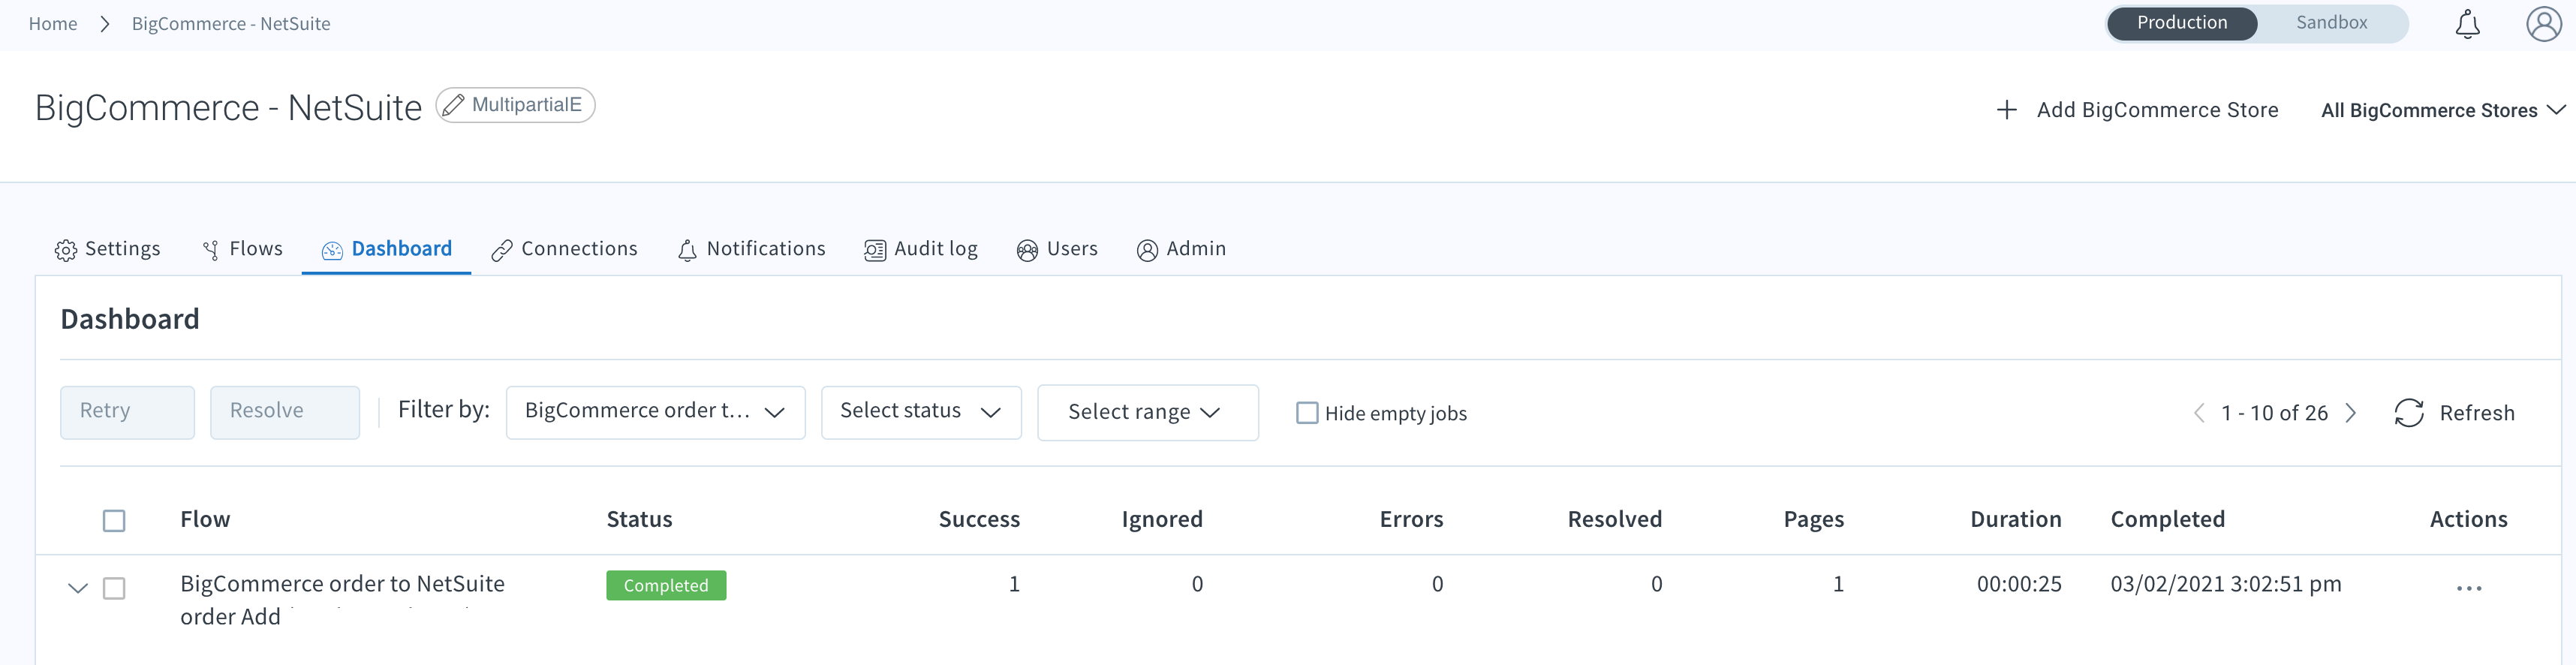Viewport: 2576px width, 665px height.
Task: Click the Errors column header
Action: click(1411, 519)
